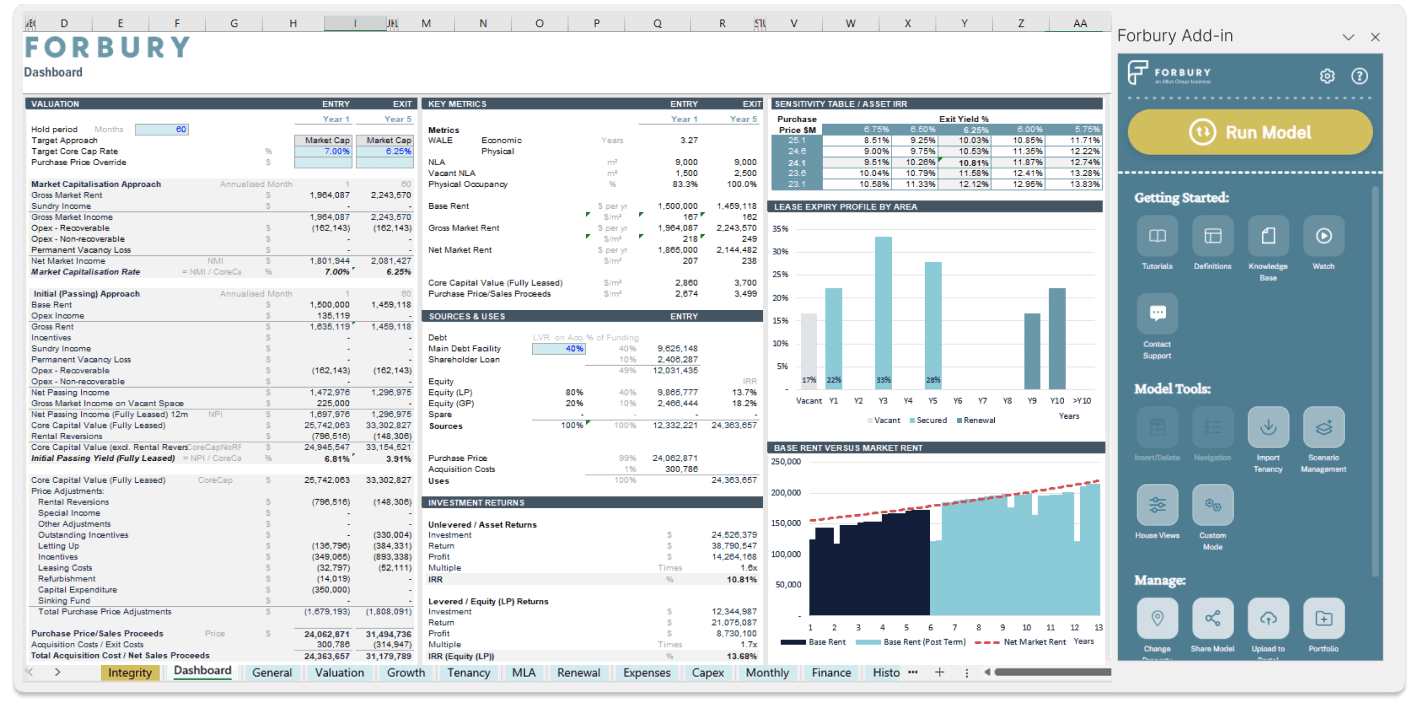Open the Share Model tool
The image size is (1417, 701).
[x=1212, y=620]
